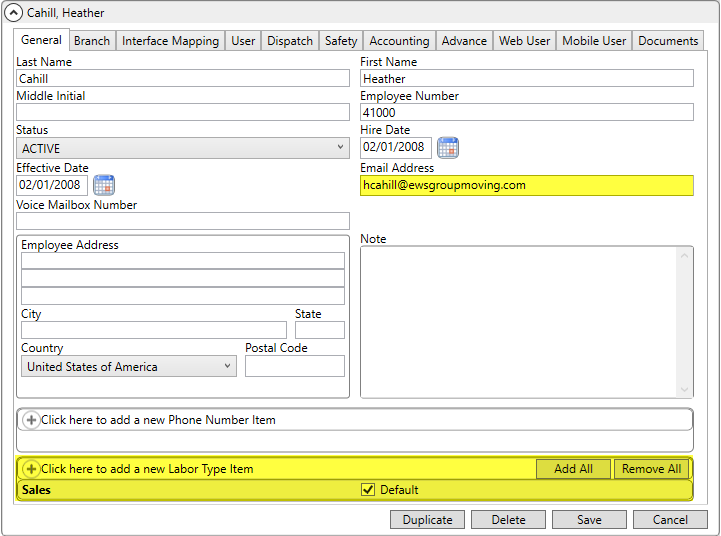721x536 pixels.
Task: Open the Effective Date calendar picker
Action: [x=104, y=185]
